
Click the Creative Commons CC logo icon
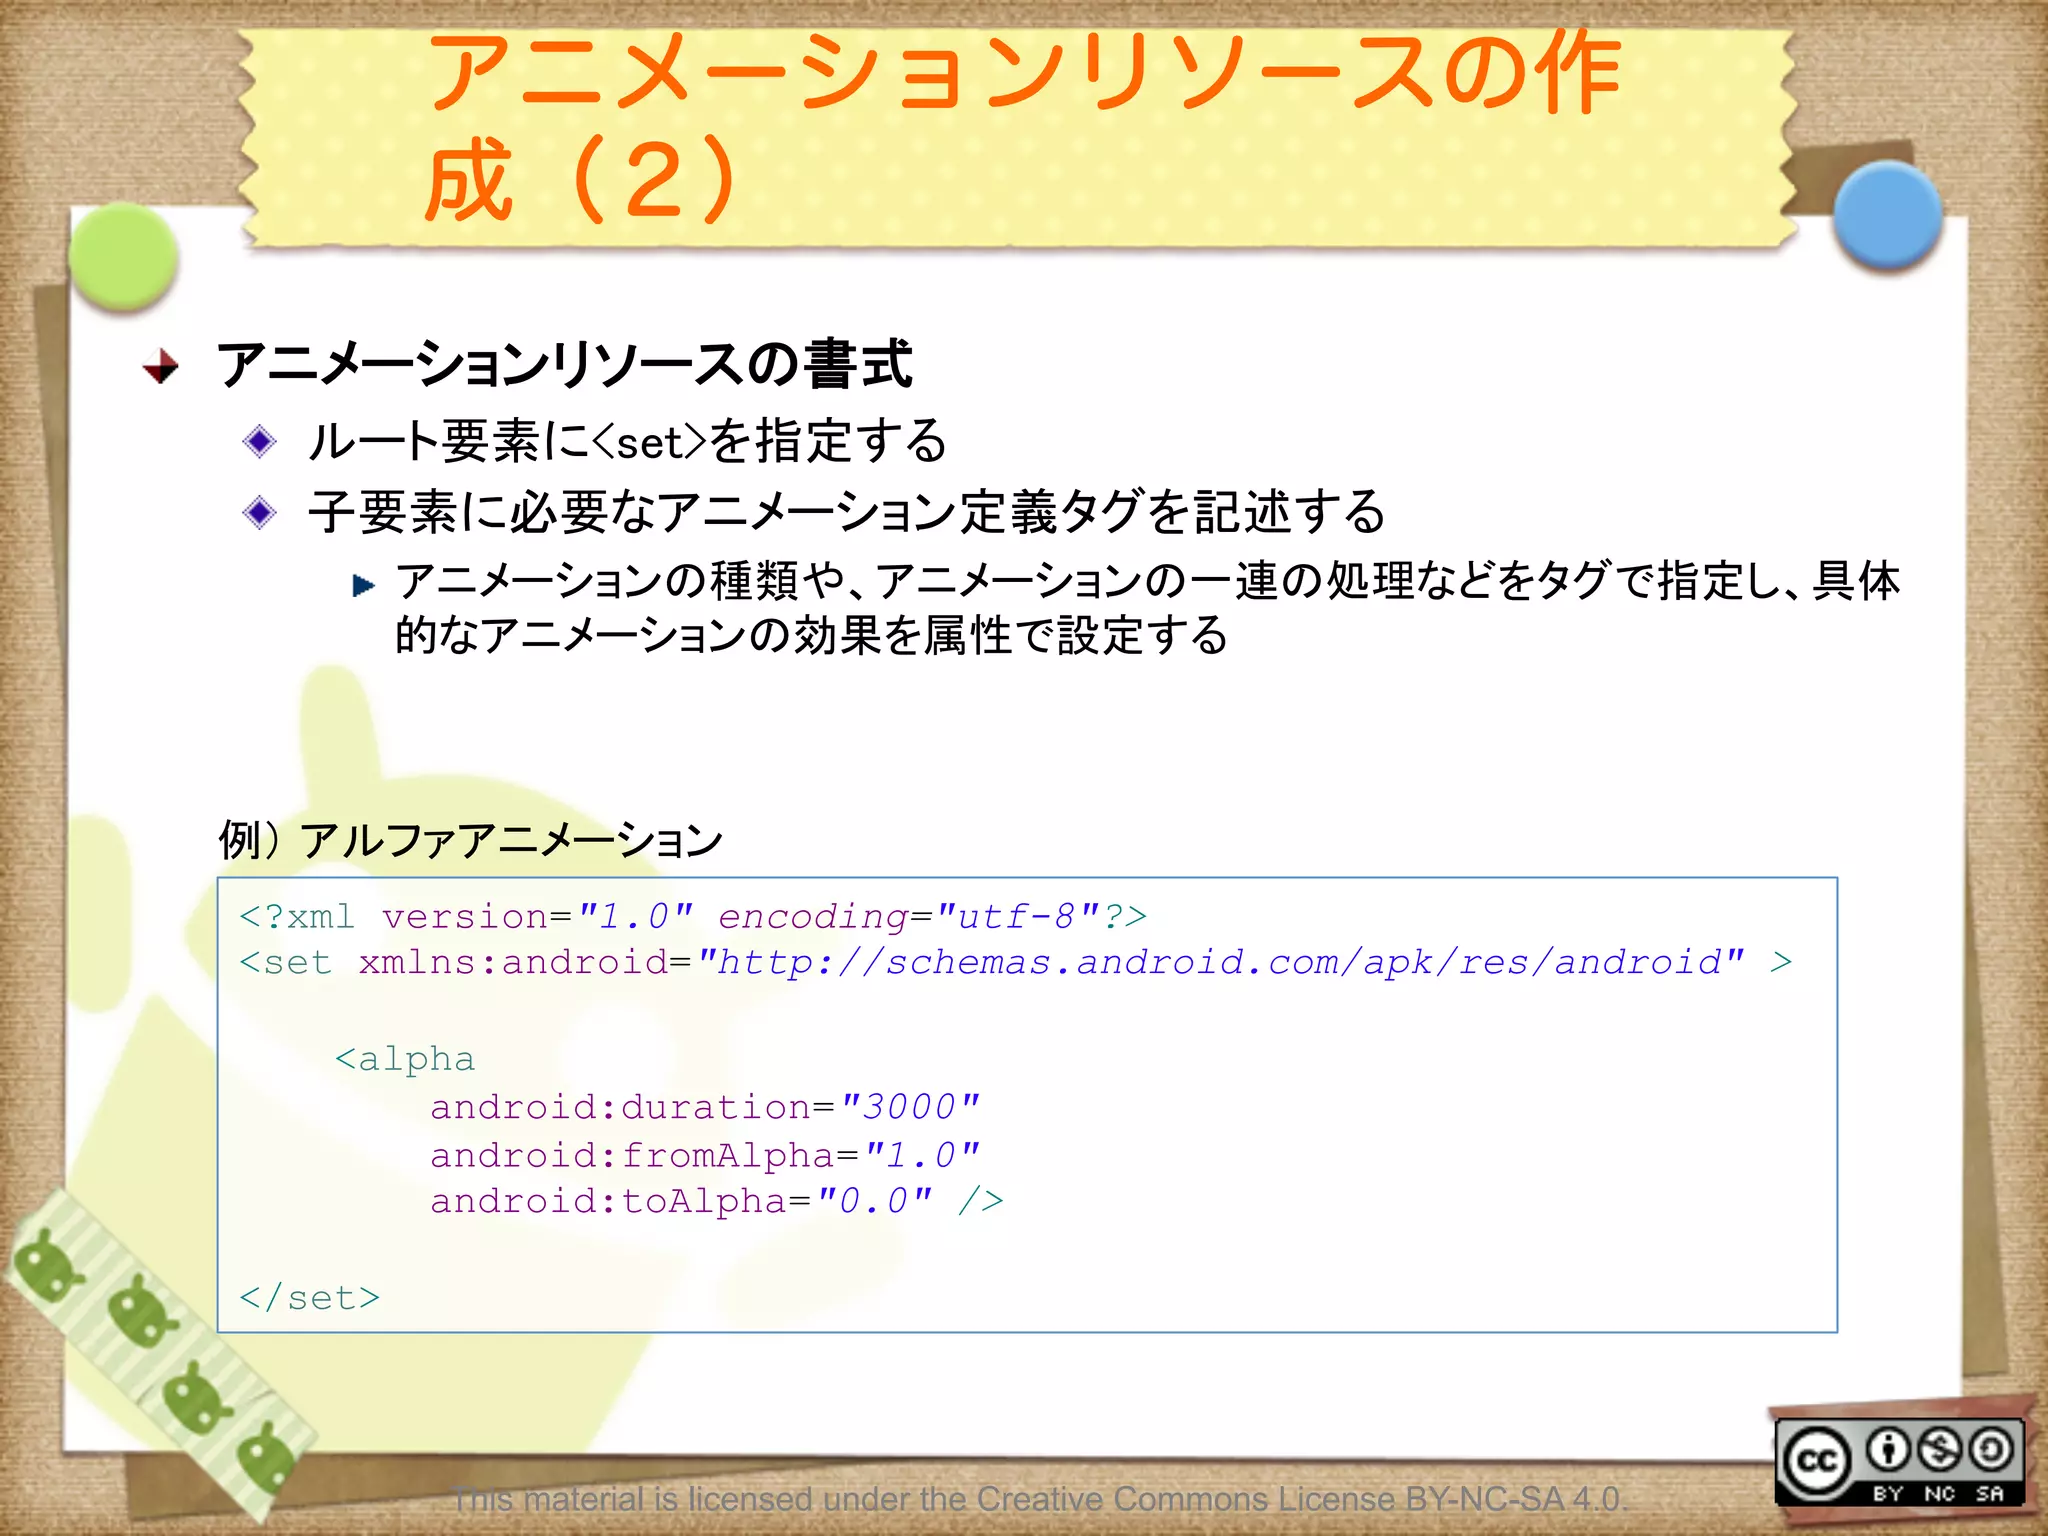[x=1816, y=1461]
